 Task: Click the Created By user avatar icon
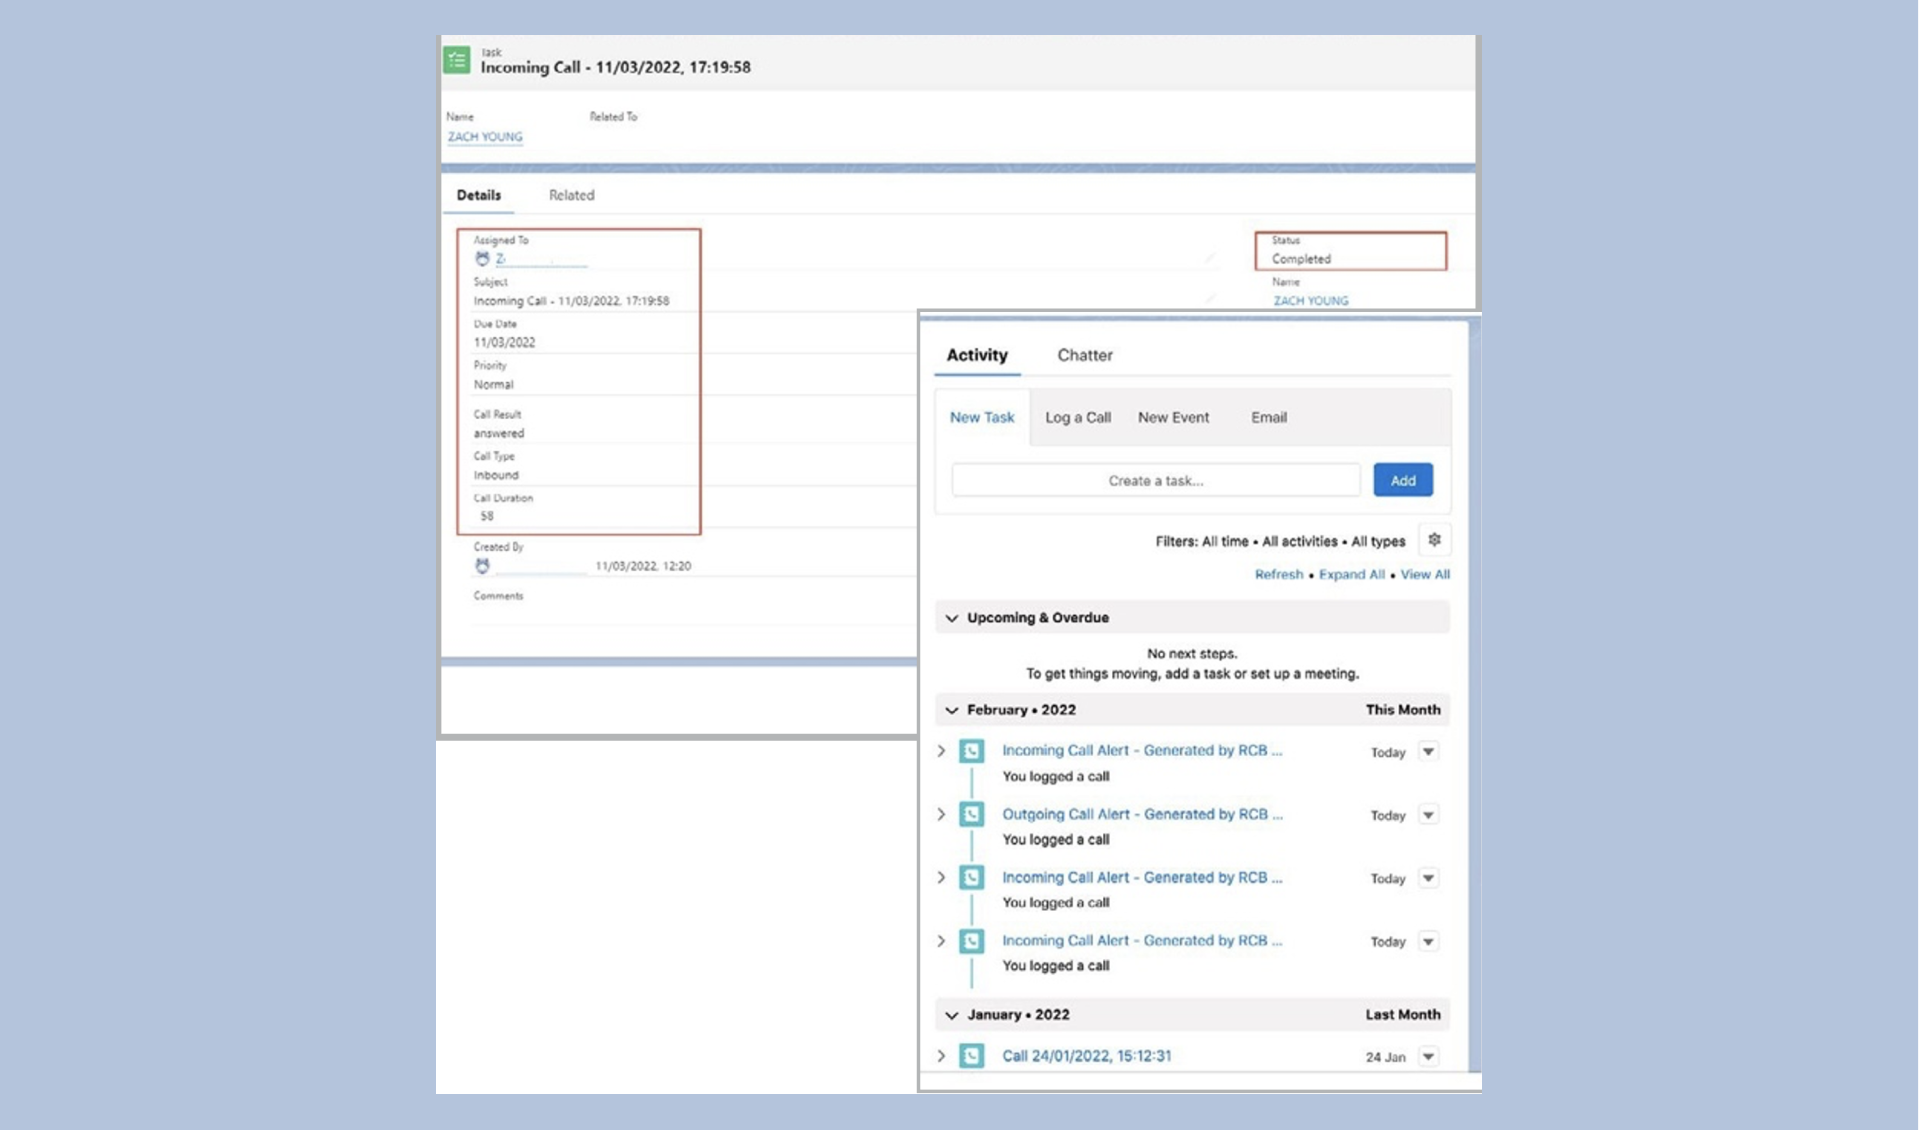click(482, 566)
